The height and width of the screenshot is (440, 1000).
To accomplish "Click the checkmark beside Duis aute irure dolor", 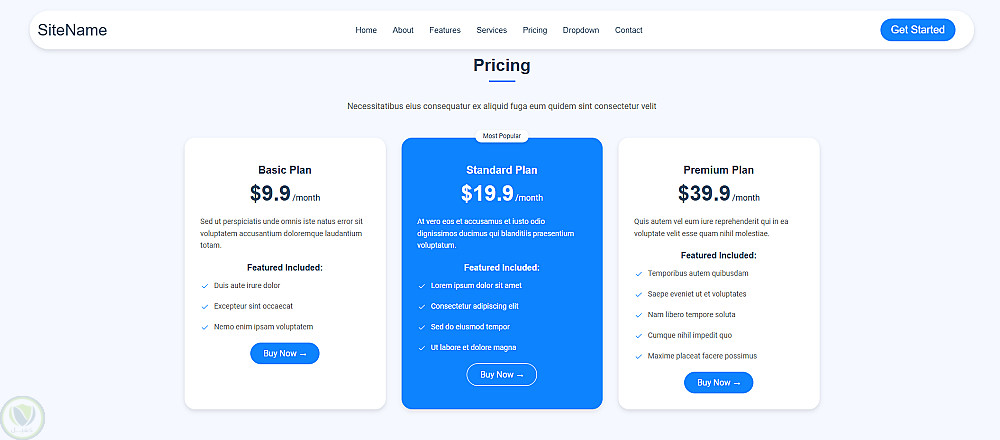I will [x=204, y=286].
